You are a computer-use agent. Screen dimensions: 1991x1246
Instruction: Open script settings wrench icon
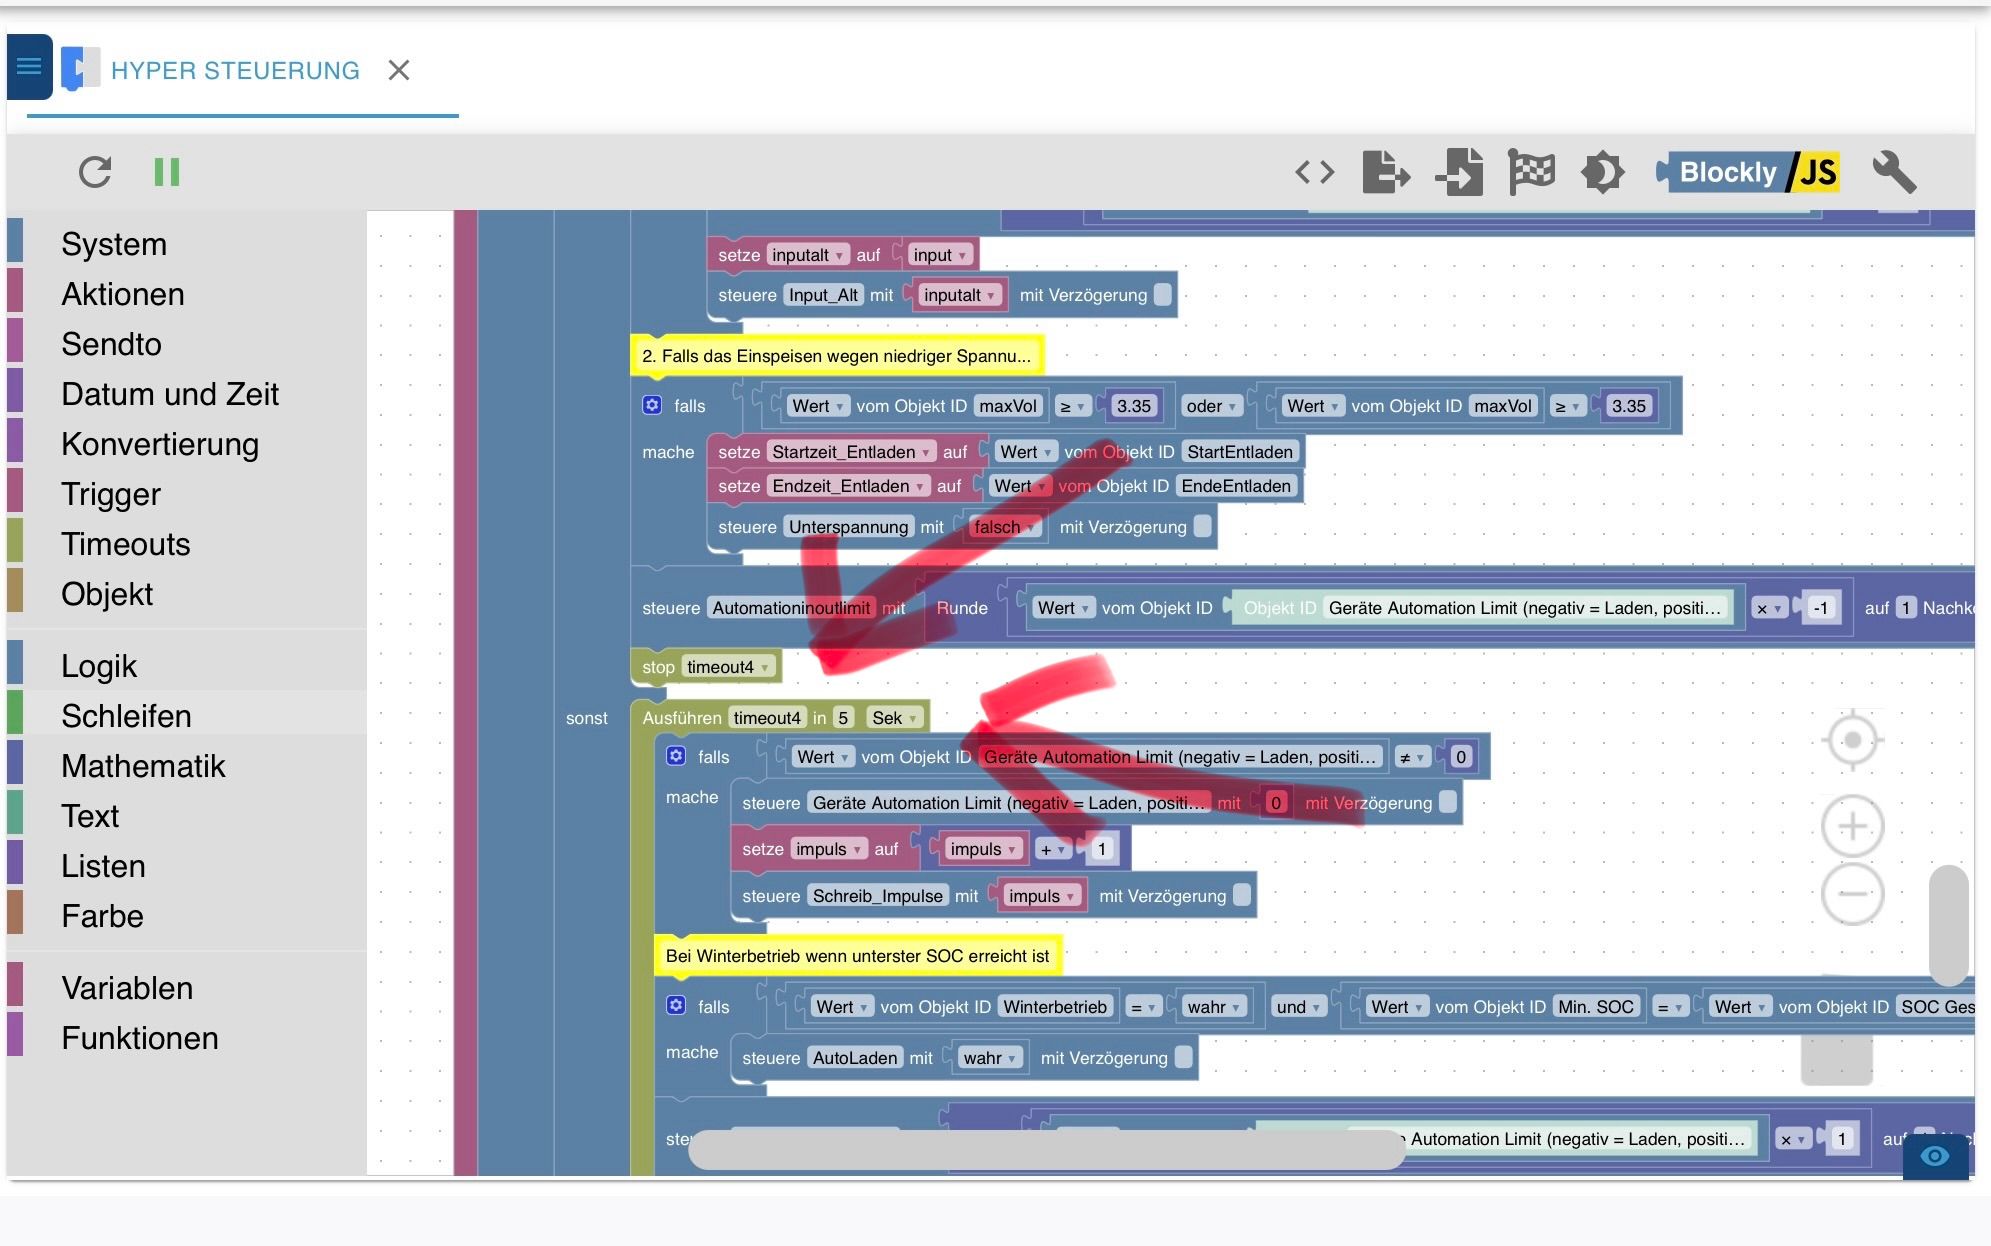[1893, 172]
